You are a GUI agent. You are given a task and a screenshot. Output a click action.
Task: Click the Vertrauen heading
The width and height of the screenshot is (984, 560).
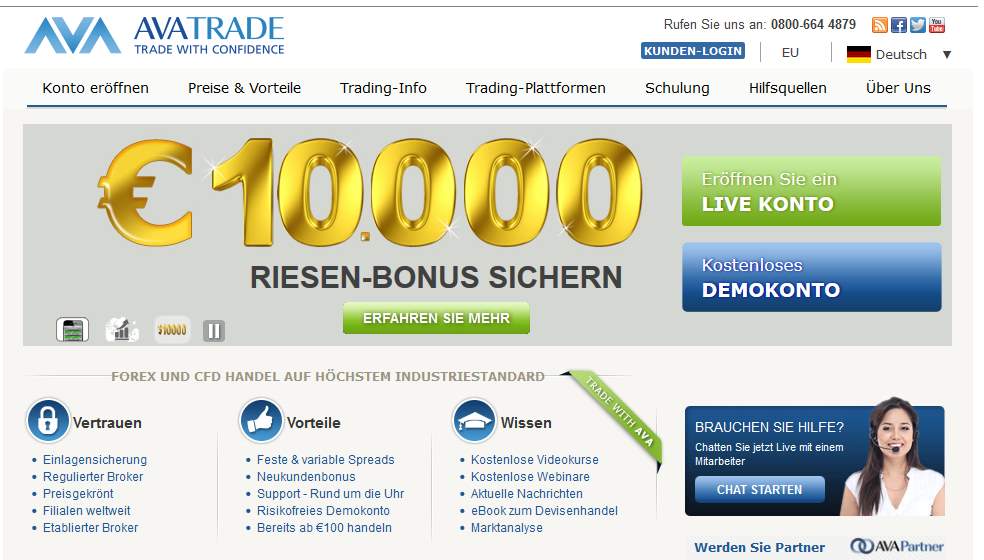tap(107, 423)
